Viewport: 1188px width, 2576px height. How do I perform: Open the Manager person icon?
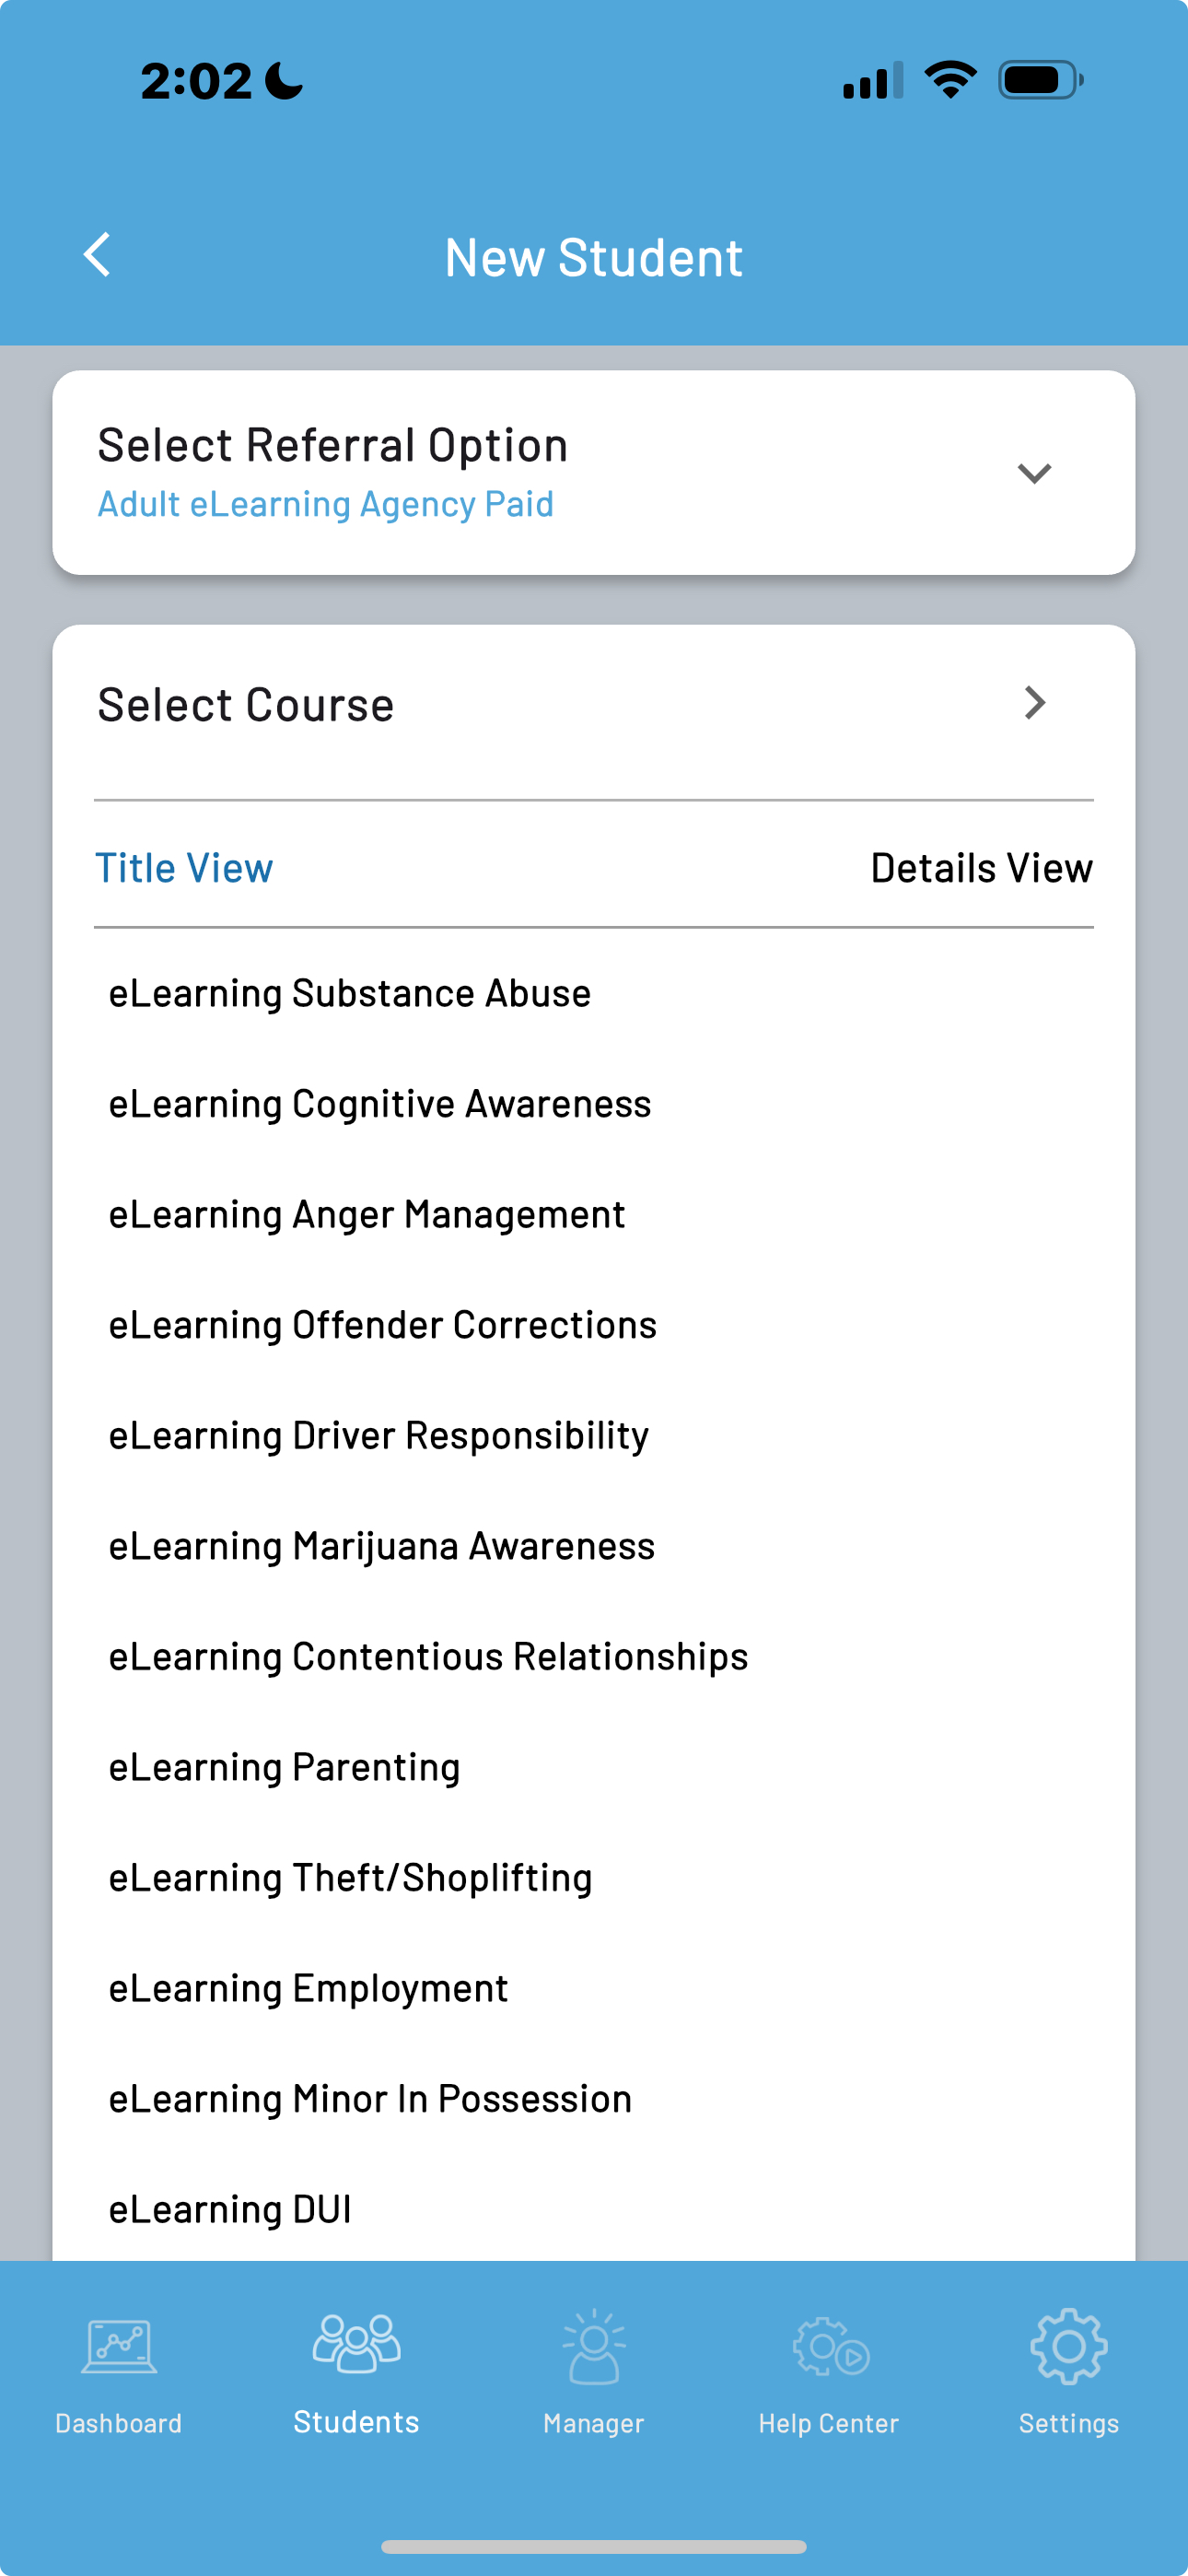pyautogui.click(x=594, y=2345)
